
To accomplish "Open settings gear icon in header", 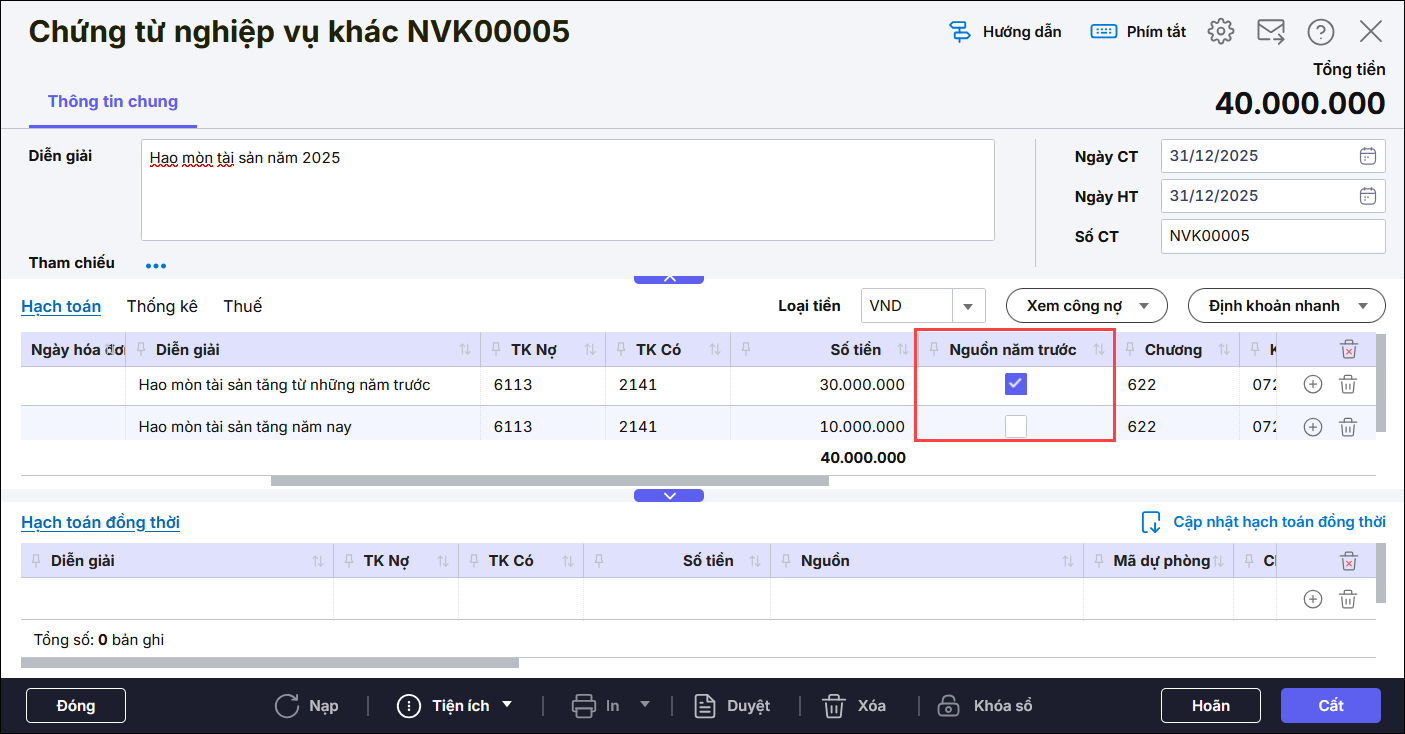I will point(1220,32).
